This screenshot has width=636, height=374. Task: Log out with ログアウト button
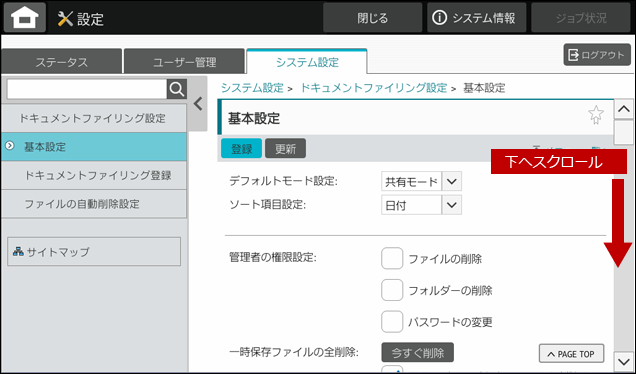(597, 55)
